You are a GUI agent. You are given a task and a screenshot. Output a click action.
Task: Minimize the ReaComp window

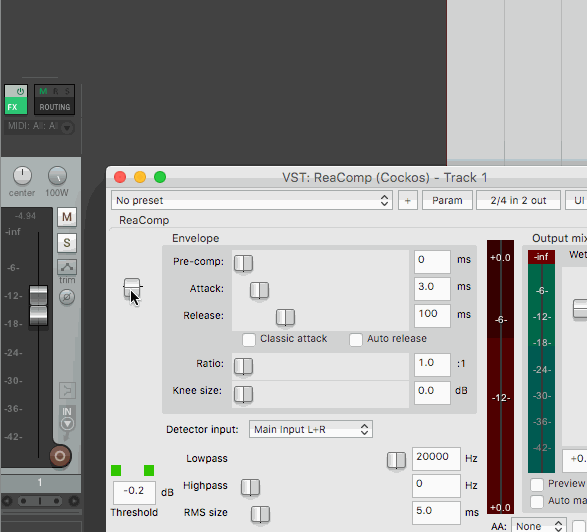(140, 177)
